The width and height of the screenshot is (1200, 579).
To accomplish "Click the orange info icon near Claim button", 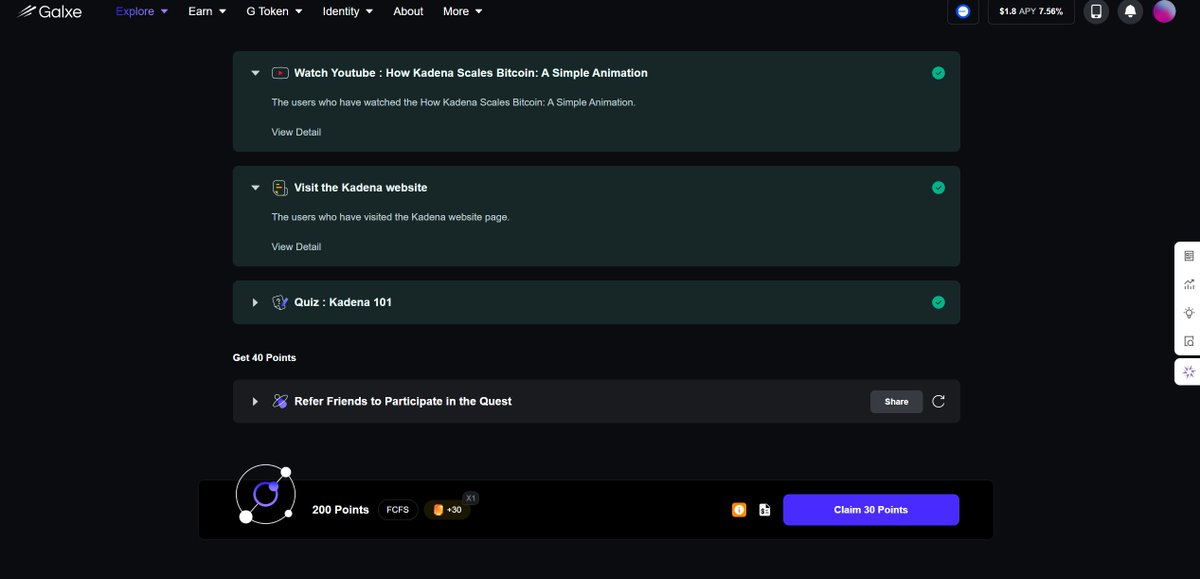I will (739, 509).
